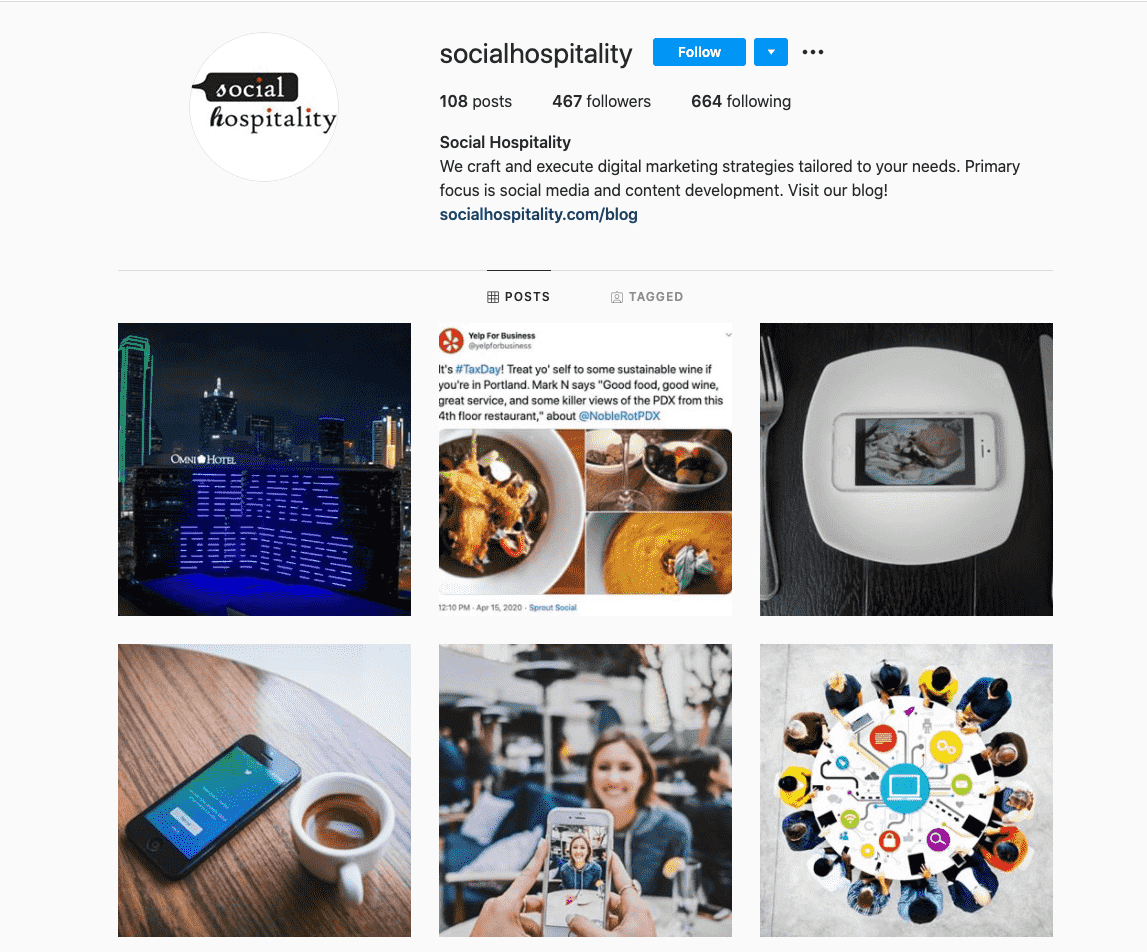Click the socialhospitality username heading
The width and height of the screenshot is (1147, 952).
coord(535,53)
